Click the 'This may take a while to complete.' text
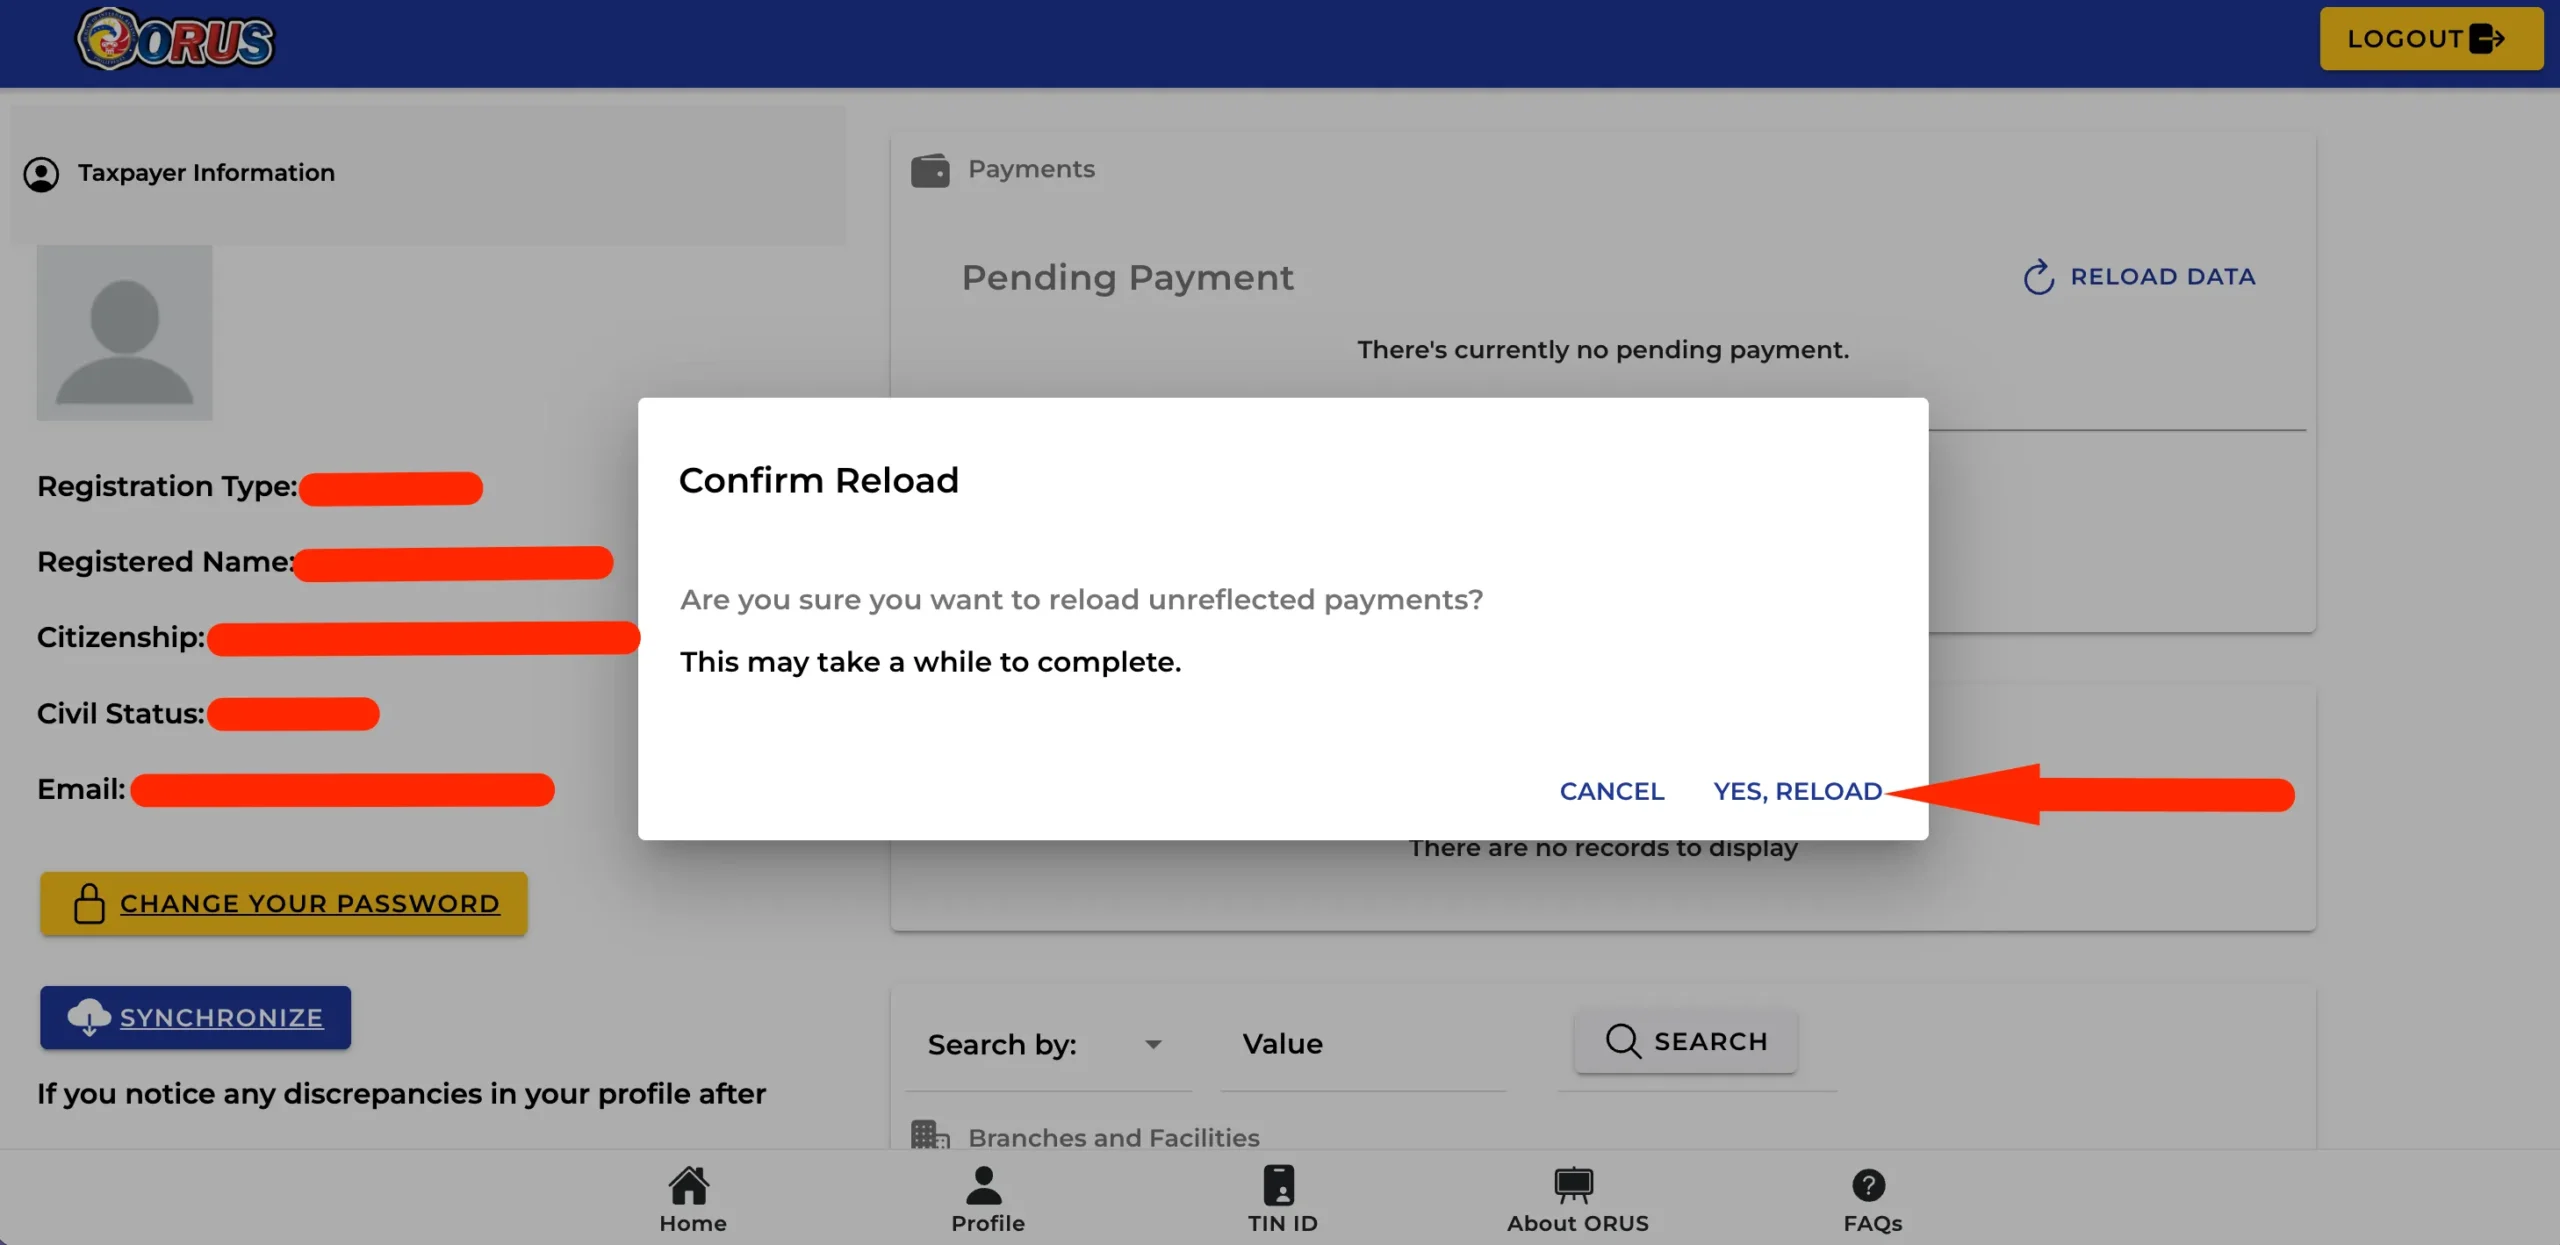Screen dimensions: 2560x1245 coord(930,662)
